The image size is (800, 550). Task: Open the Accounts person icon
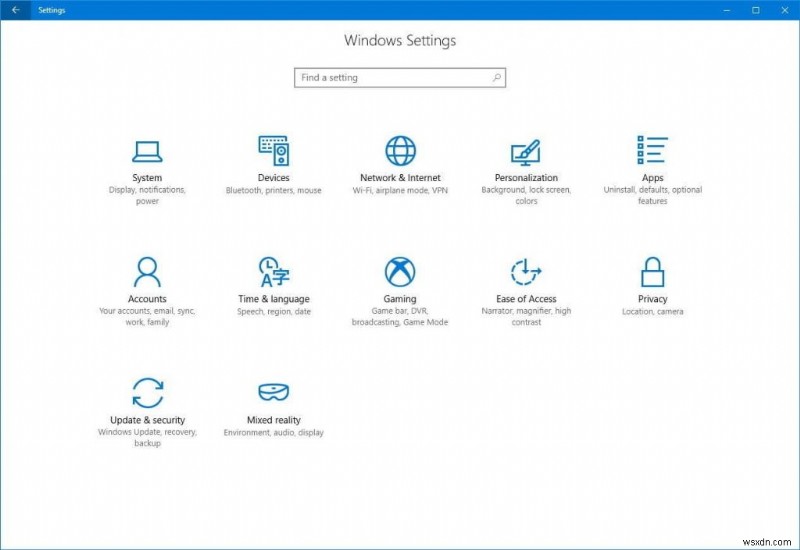click(147, 271)
